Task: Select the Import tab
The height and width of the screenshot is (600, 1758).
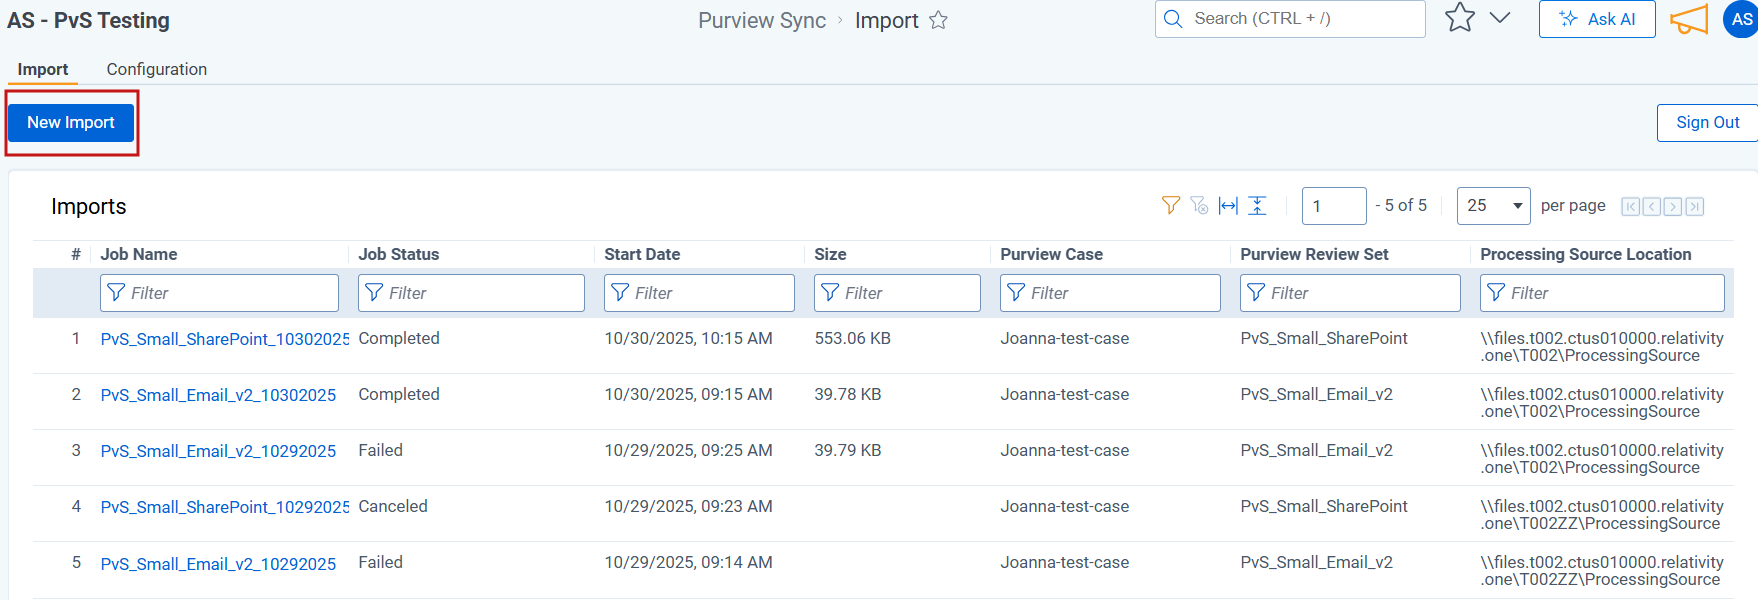Action: 43,69
